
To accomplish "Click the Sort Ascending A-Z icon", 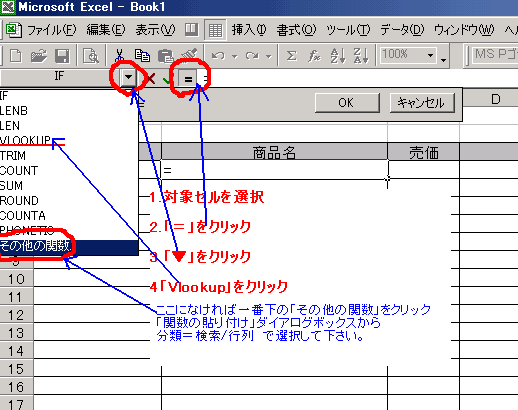I will (338, 56).
